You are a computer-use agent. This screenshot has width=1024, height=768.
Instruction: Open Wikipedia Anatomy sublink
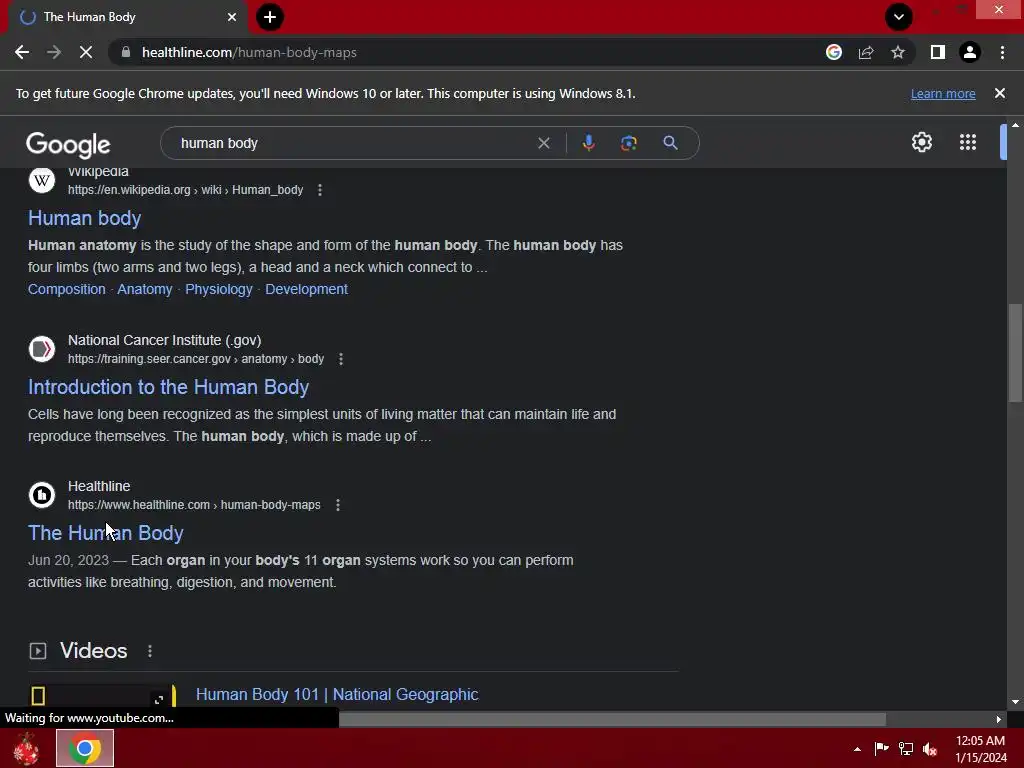pos(144,289)
